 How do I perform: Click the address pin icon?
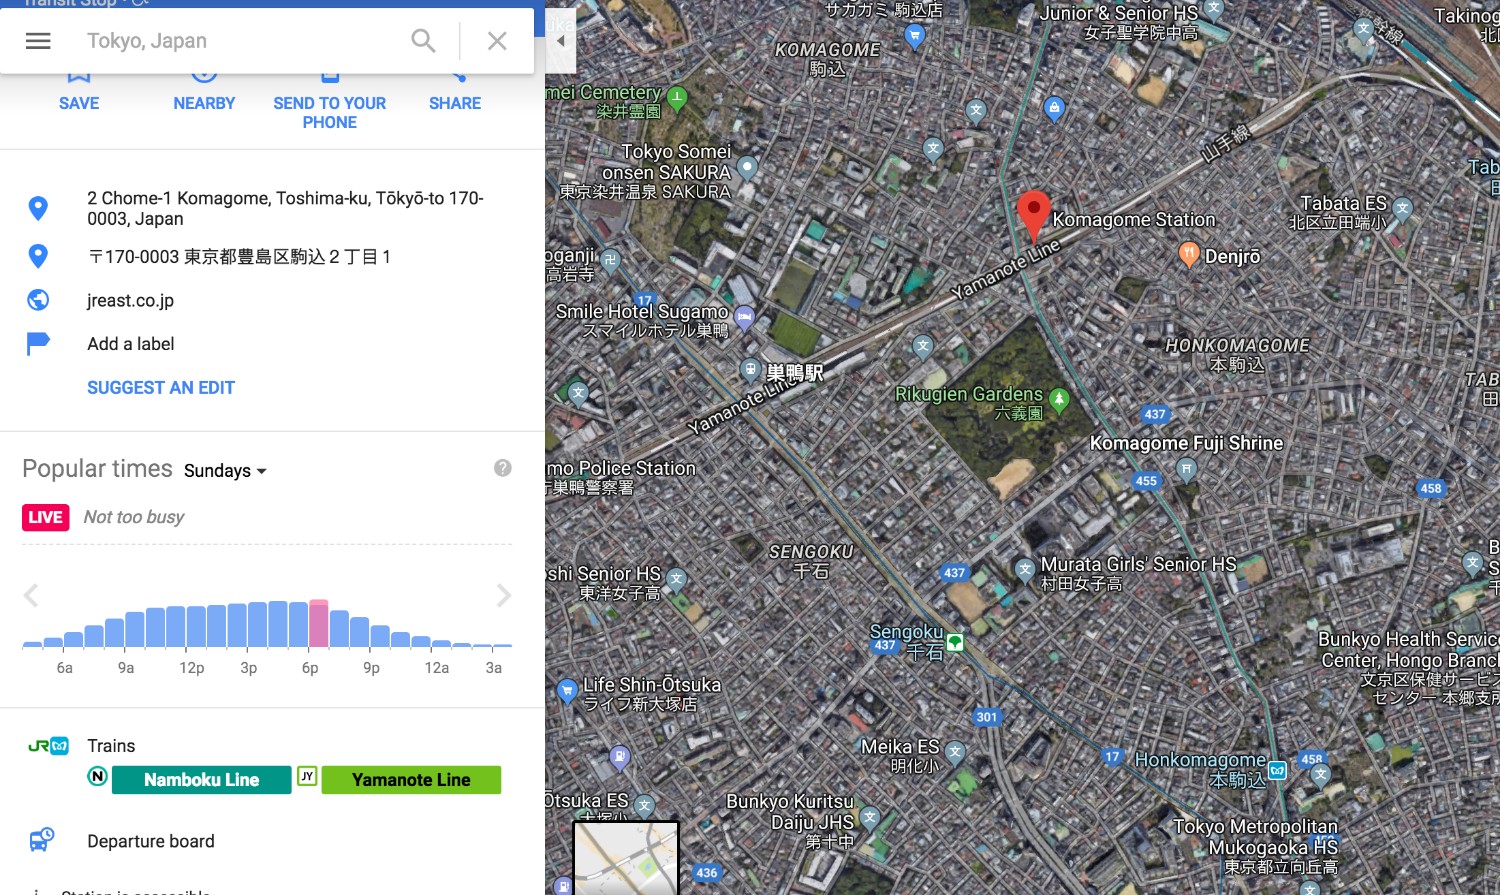click(38, 208)
